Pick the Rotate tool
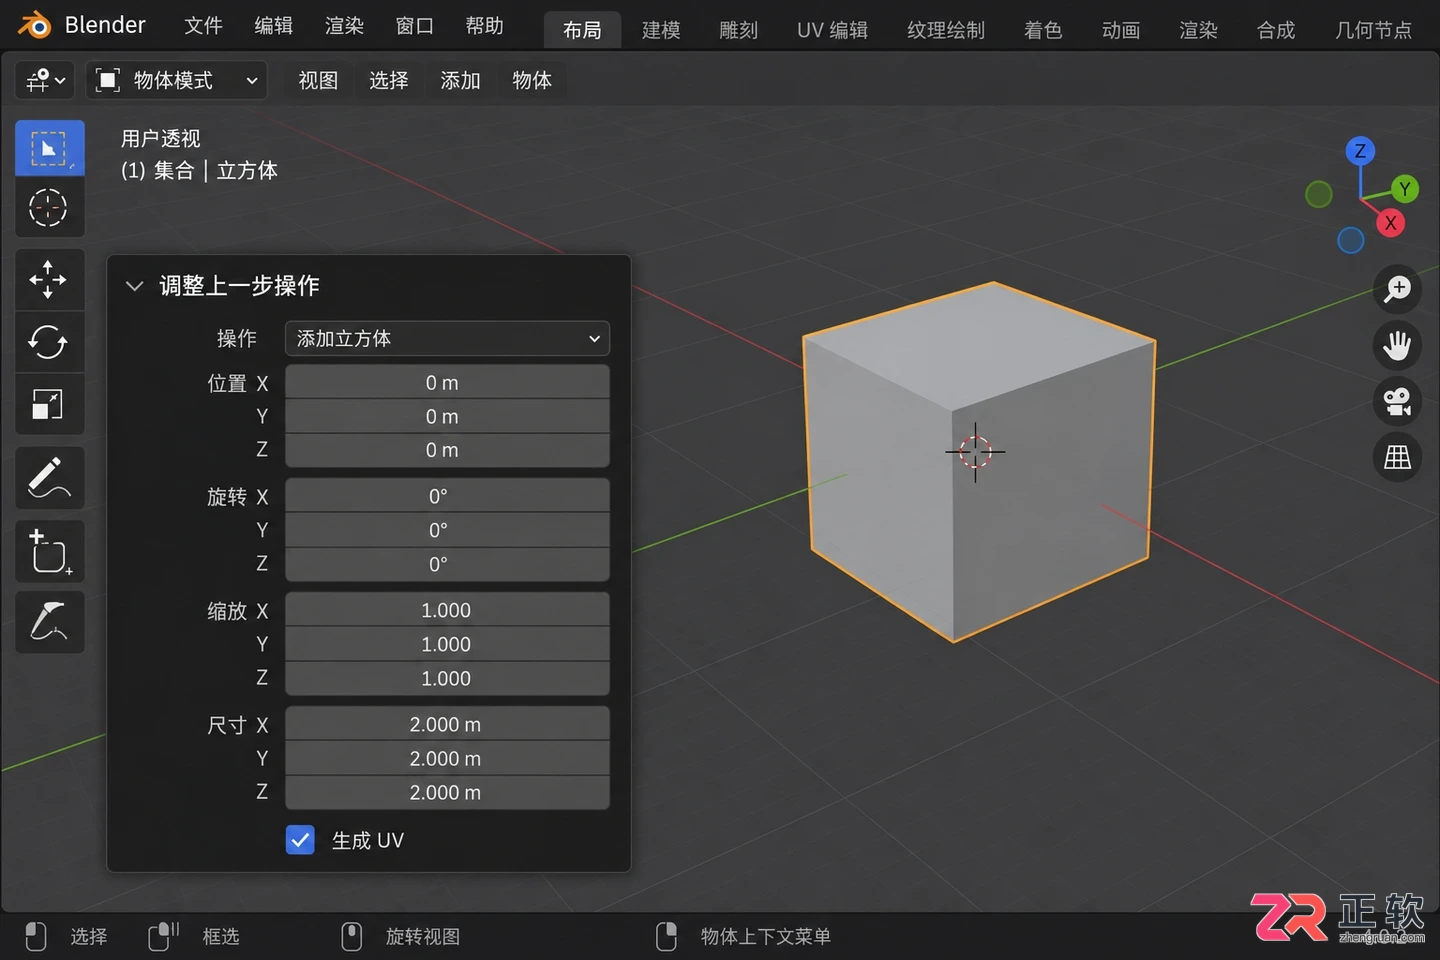Image resolution: width=1440 pixels, height=960 pixels. click(x=49, y=342)
